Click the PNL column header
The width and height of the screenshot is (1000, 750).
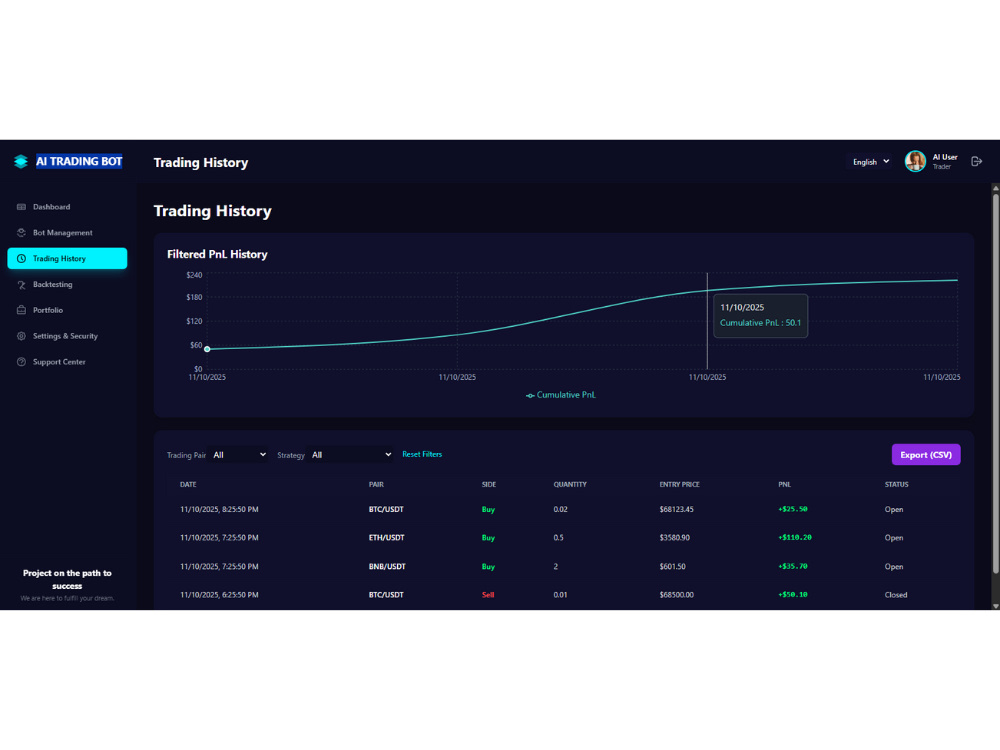784,485
